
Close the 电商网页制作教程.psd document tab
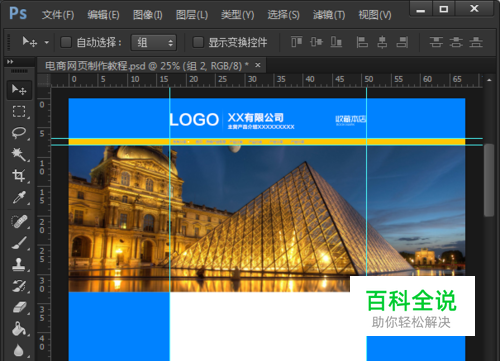pyautogui.click(x=258, y=65)
